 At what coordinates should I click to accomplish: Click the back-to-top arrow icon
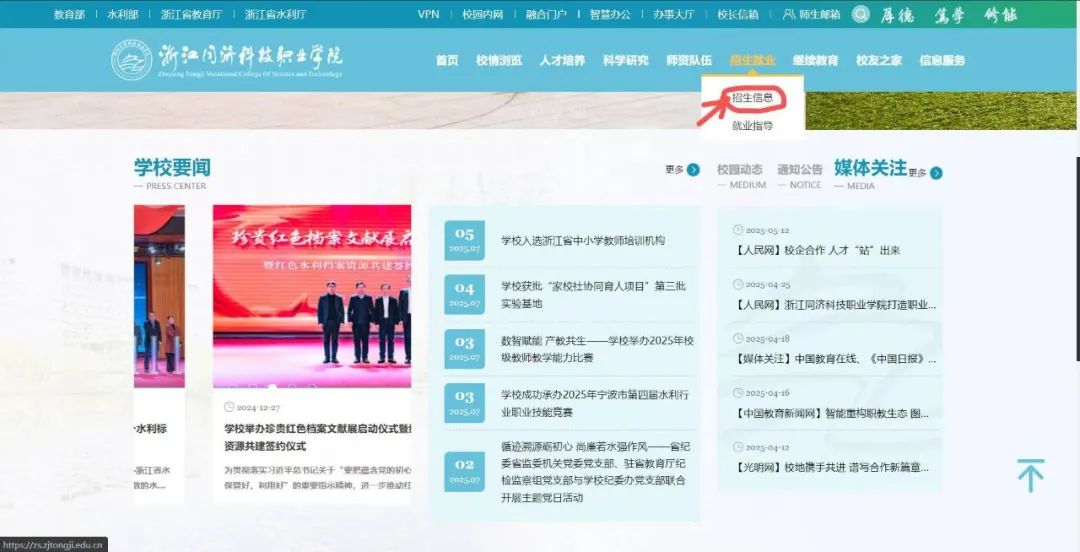click(x=1030, y=475)
